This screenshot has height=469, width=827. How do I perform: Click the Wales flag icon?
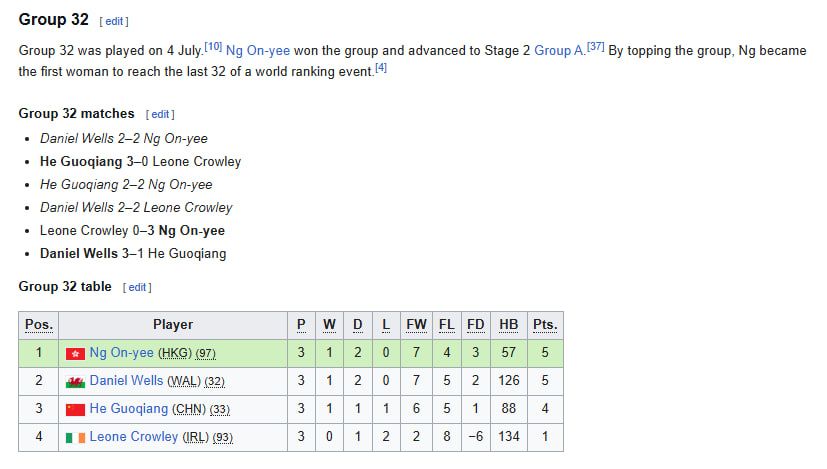click(x=75, y=382)
